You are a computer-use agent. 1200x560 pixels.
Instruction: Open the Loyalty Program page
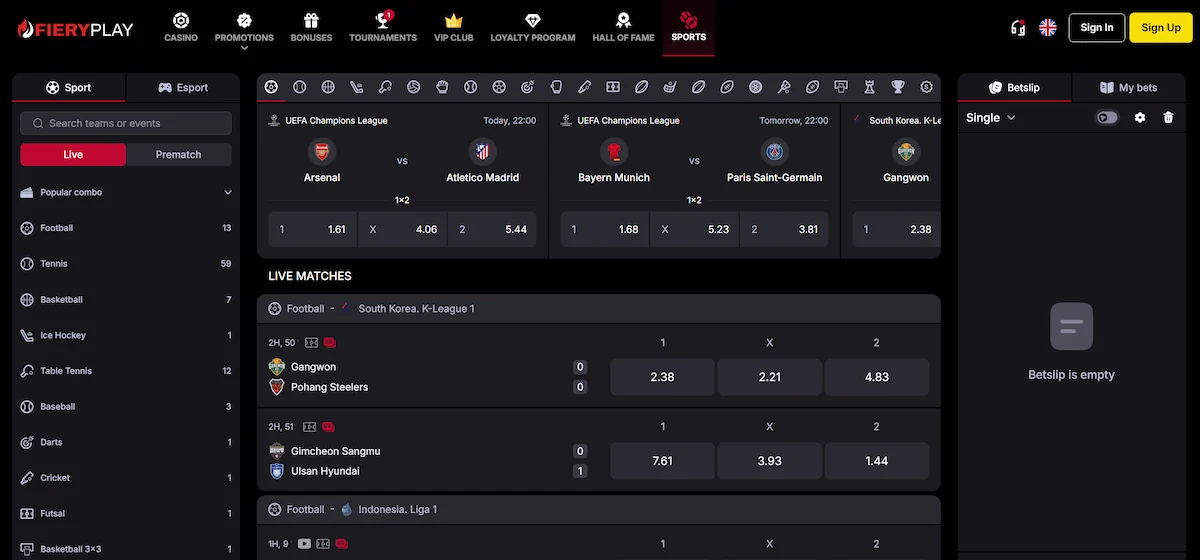(533, 27)
